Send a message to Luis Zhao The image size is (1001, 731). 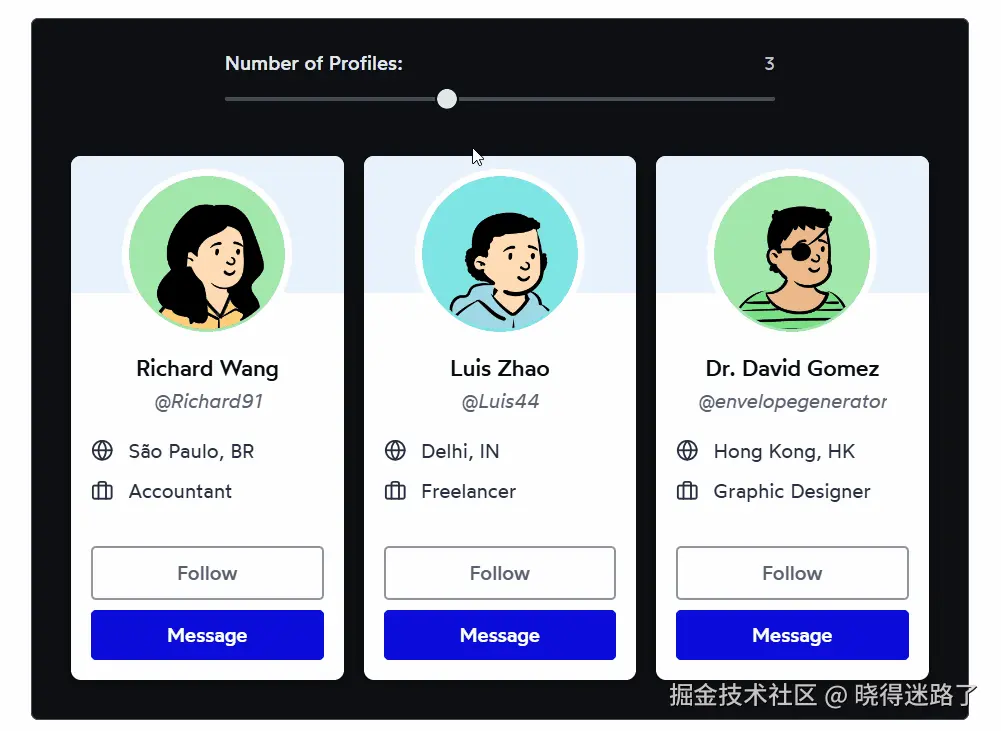pyautogui.click(x=500, y=635)
